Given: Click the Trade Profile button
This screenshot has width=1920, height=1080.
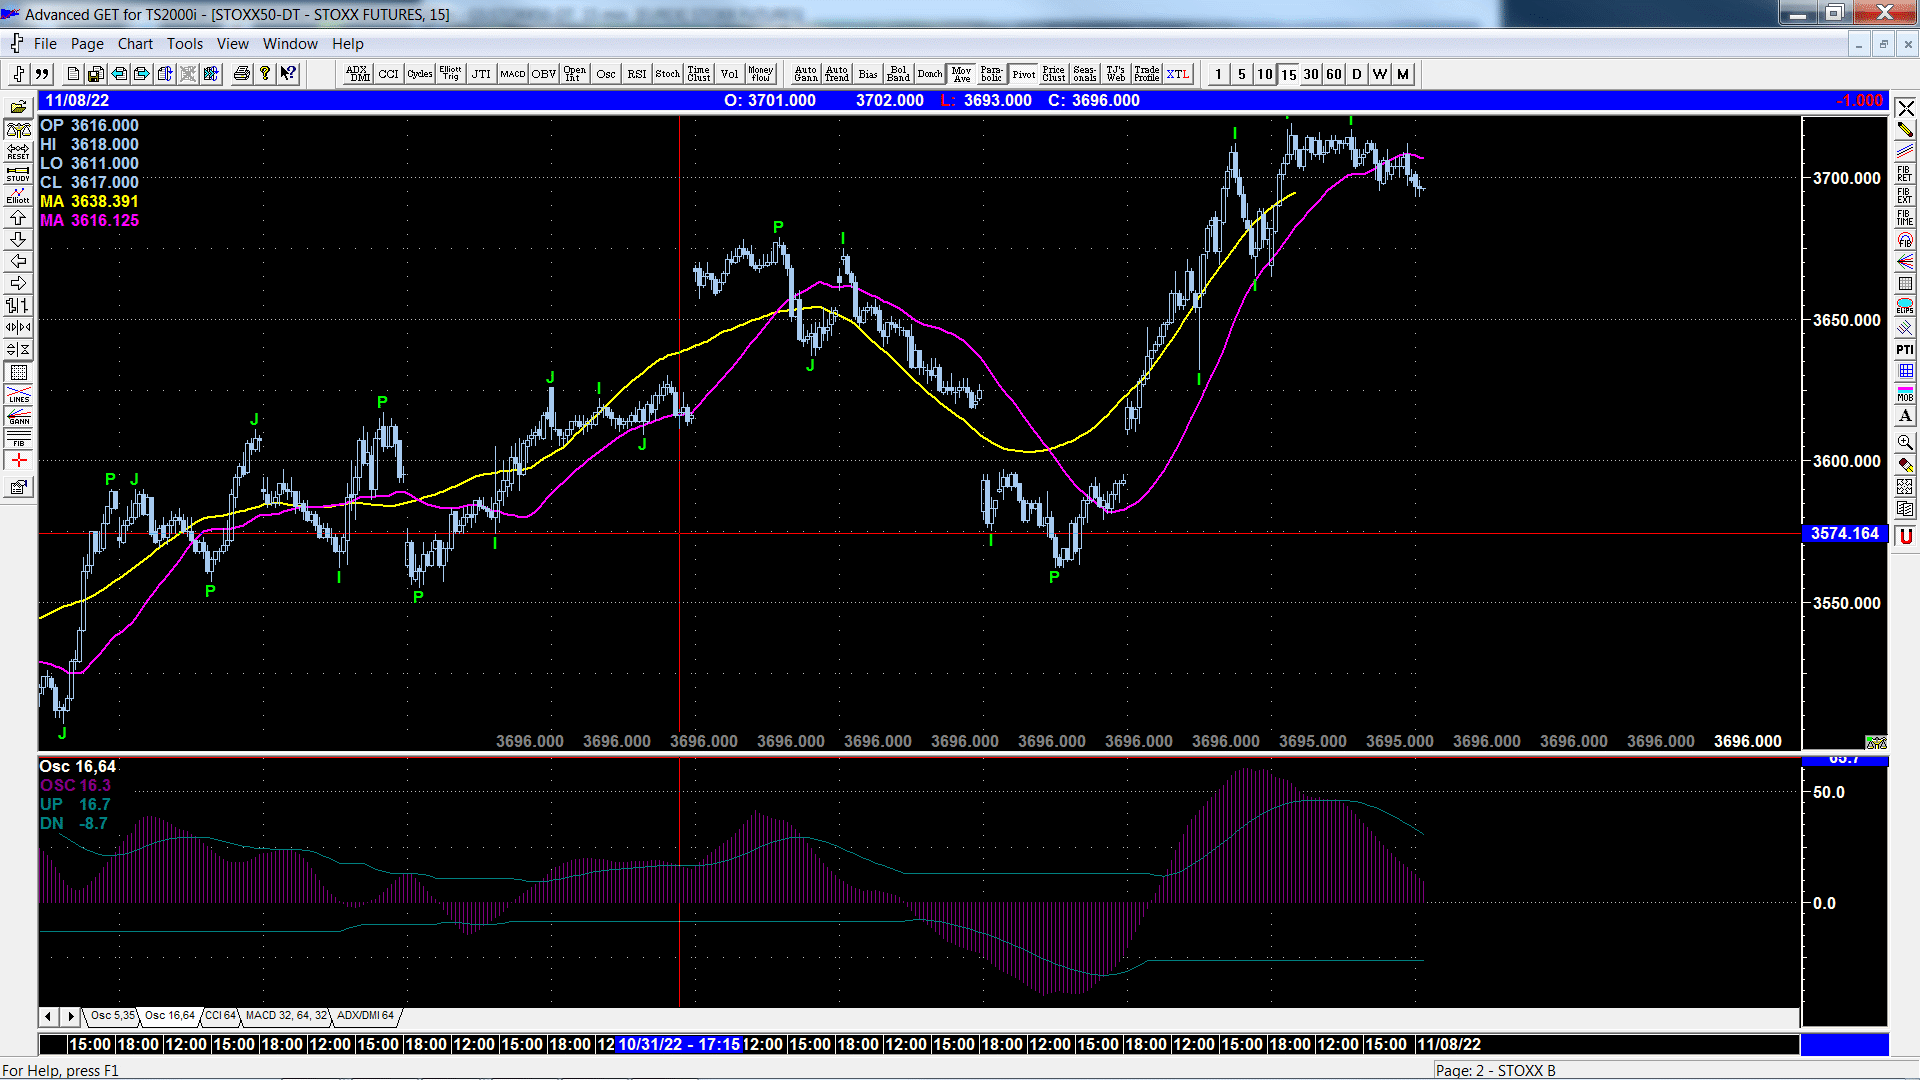Looking at the screenshot, I should [1147, 74].
